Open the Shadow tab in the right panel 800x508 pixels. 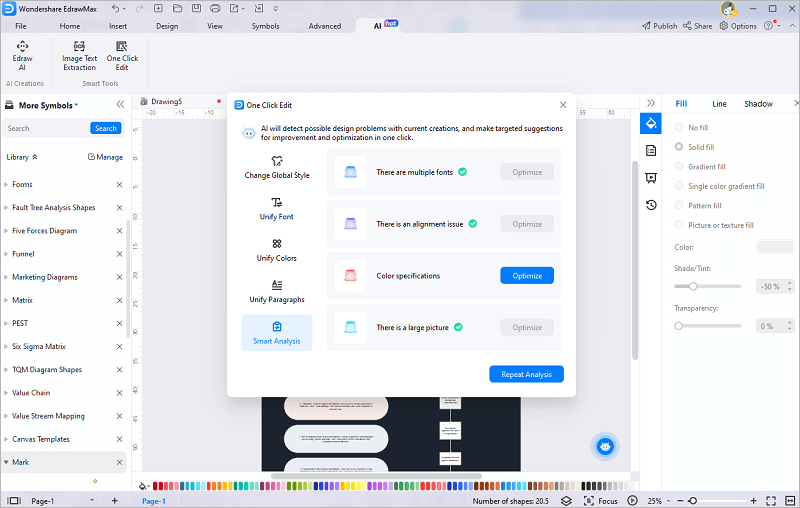[x=758, y=104]
